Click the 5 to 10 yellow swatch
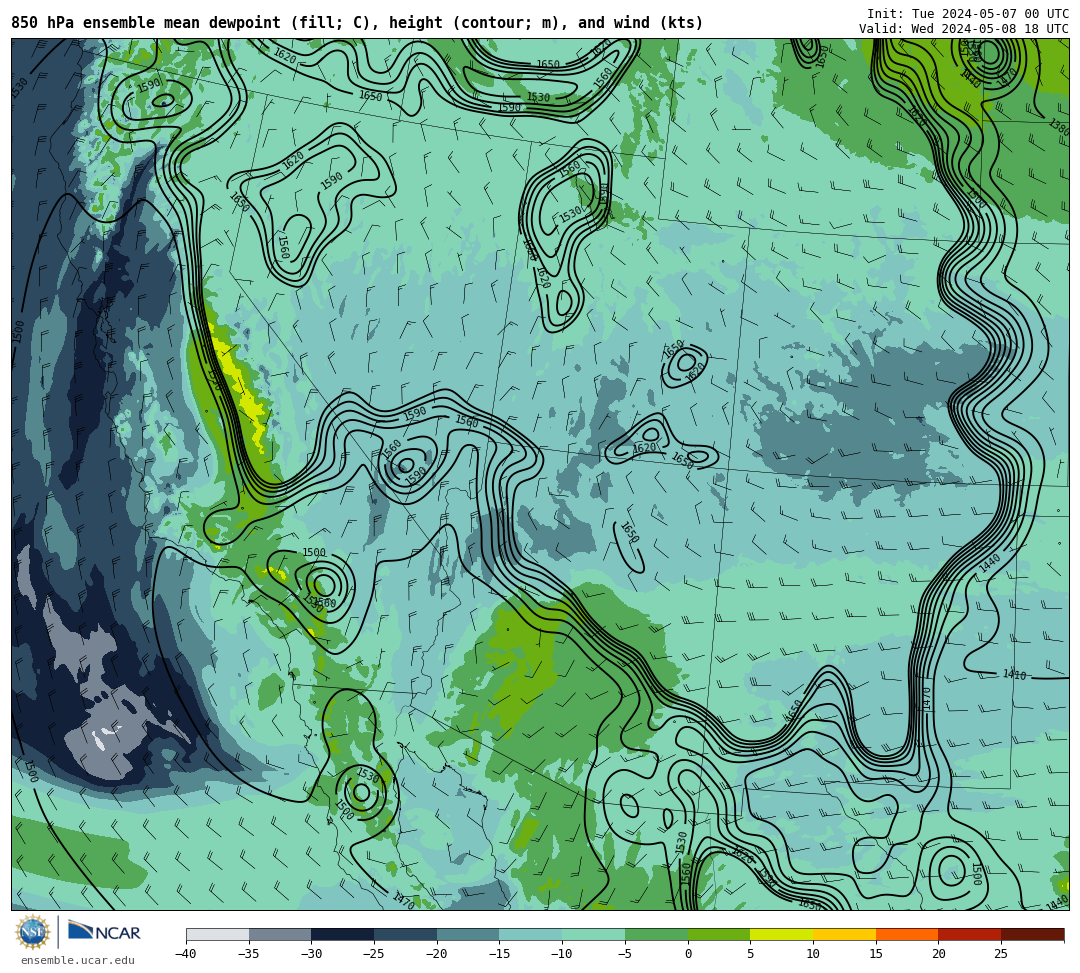Image resolution: width=1080 pixels, height=973 pixels. [x=782, y=934]
